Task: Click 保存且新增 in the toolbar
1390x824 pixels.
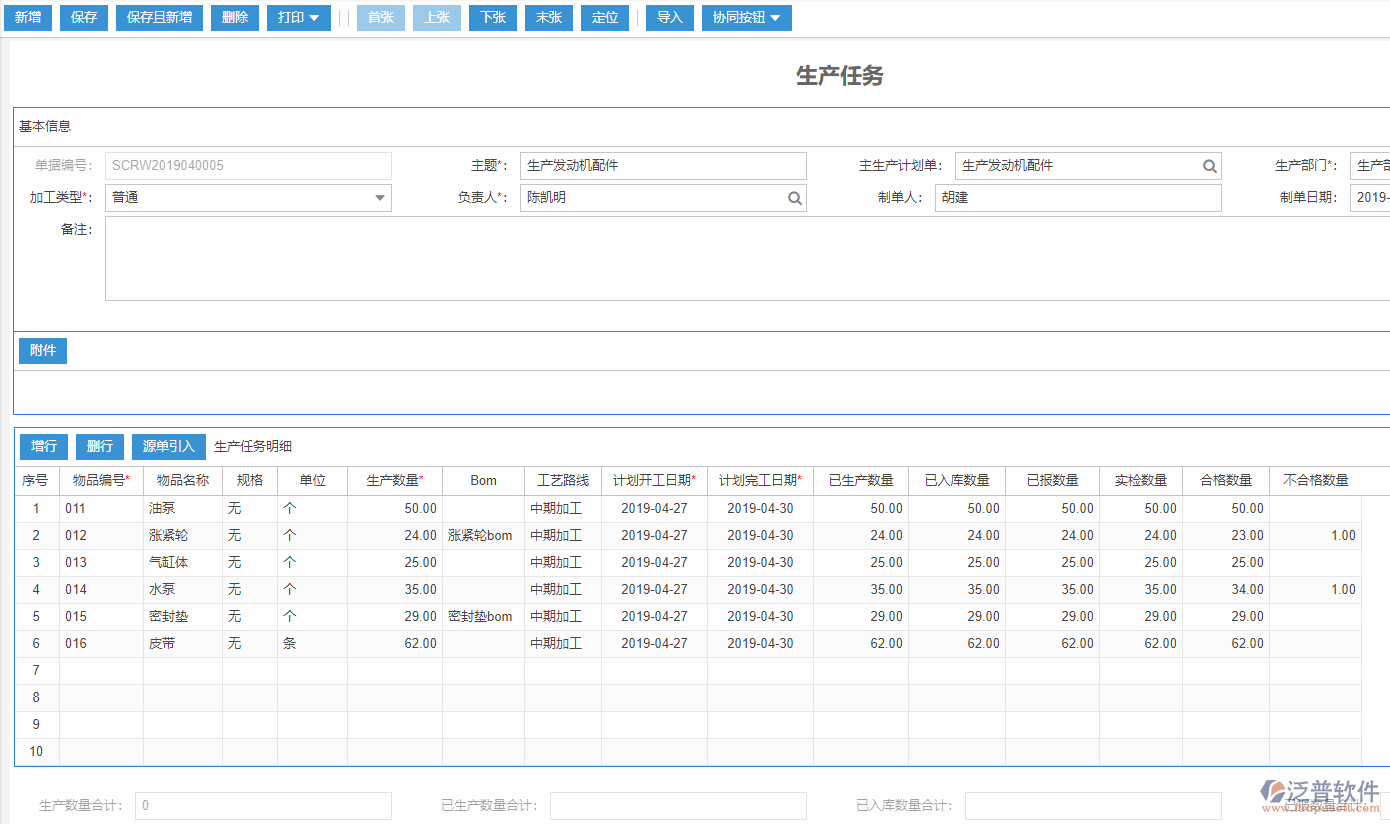Action: [159, 18]
